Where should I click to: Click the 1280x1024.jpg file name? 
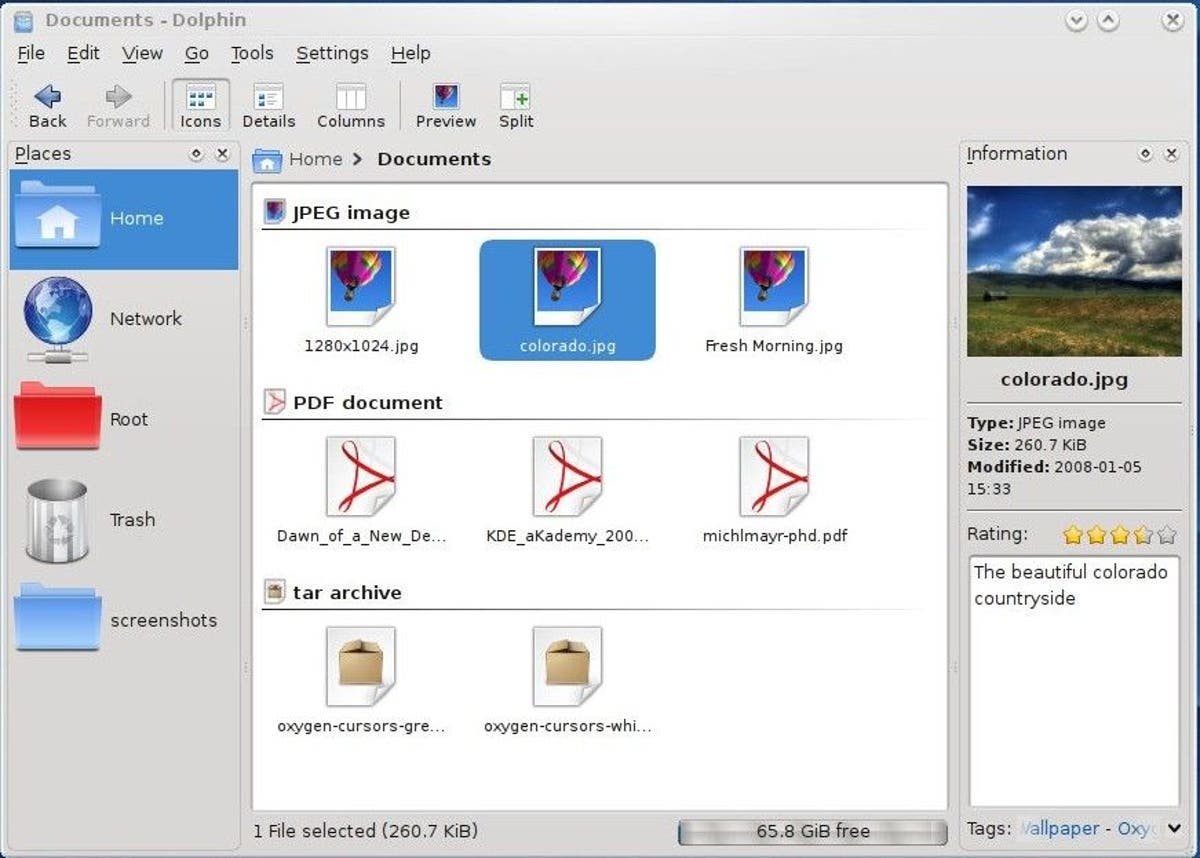[361, 347]
